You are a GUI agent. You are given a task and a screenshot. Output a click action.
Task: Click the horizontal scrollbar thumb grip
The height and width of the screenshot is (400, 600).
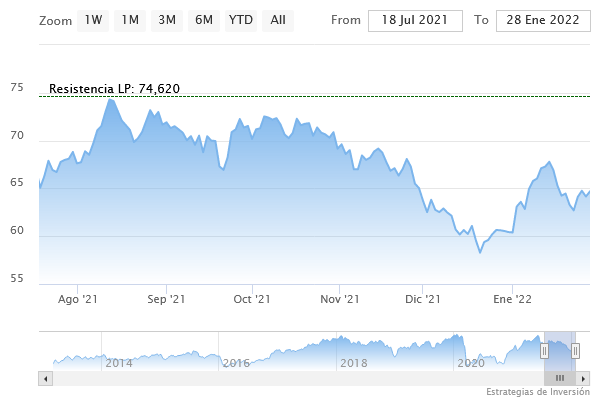[x=560, y=378]
